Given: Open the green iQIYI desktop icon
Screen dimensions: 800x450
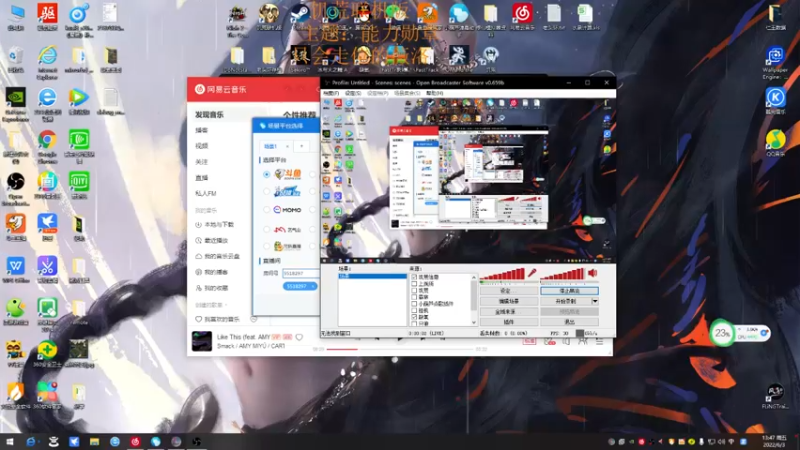Looking at the screenshot, I should coord(79,185).
